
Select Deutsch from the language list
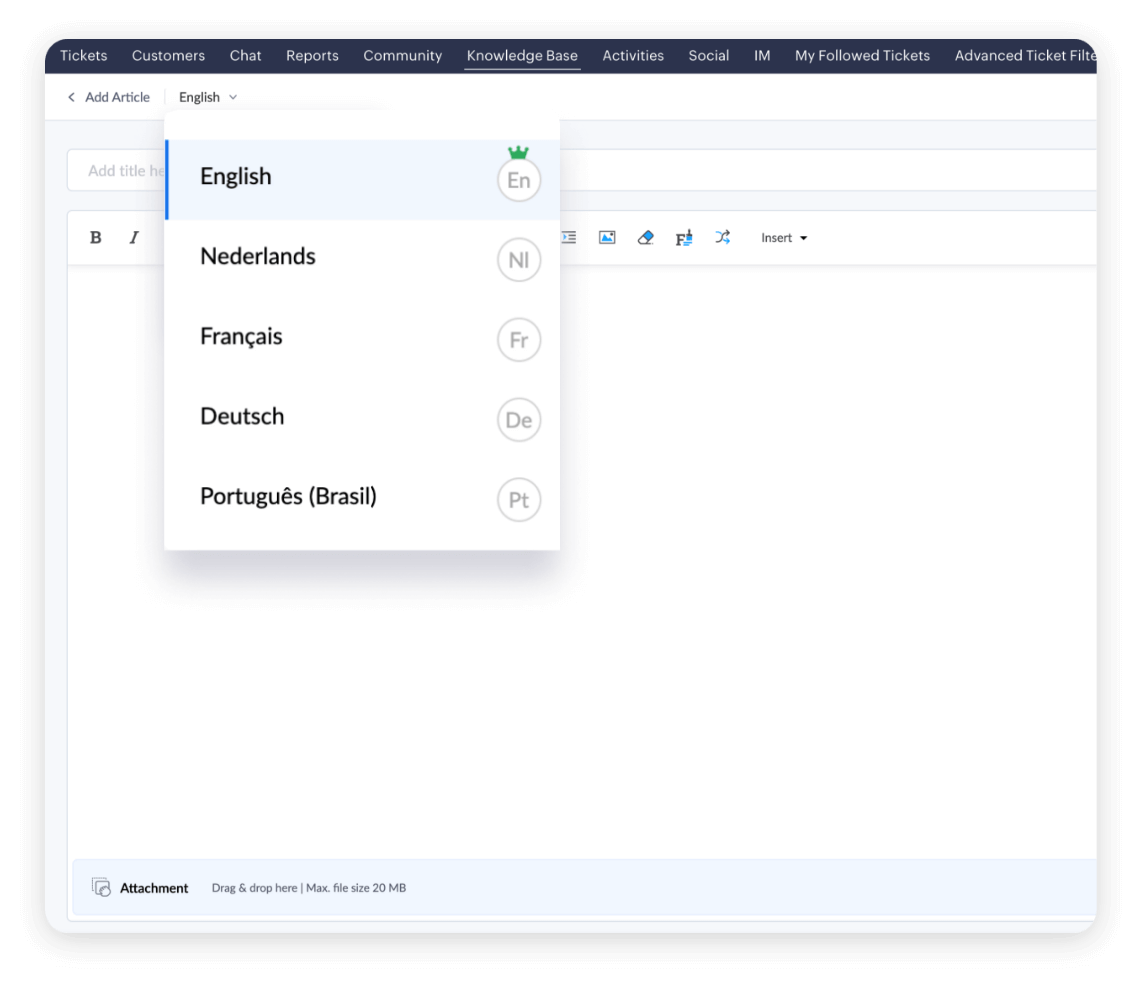click(x=242, y=417)
